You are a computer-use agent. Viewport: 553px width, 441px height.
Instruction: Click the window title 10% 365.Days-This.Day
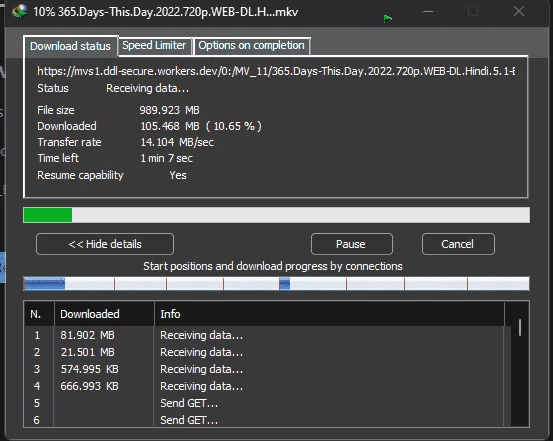tap(166, 12)
